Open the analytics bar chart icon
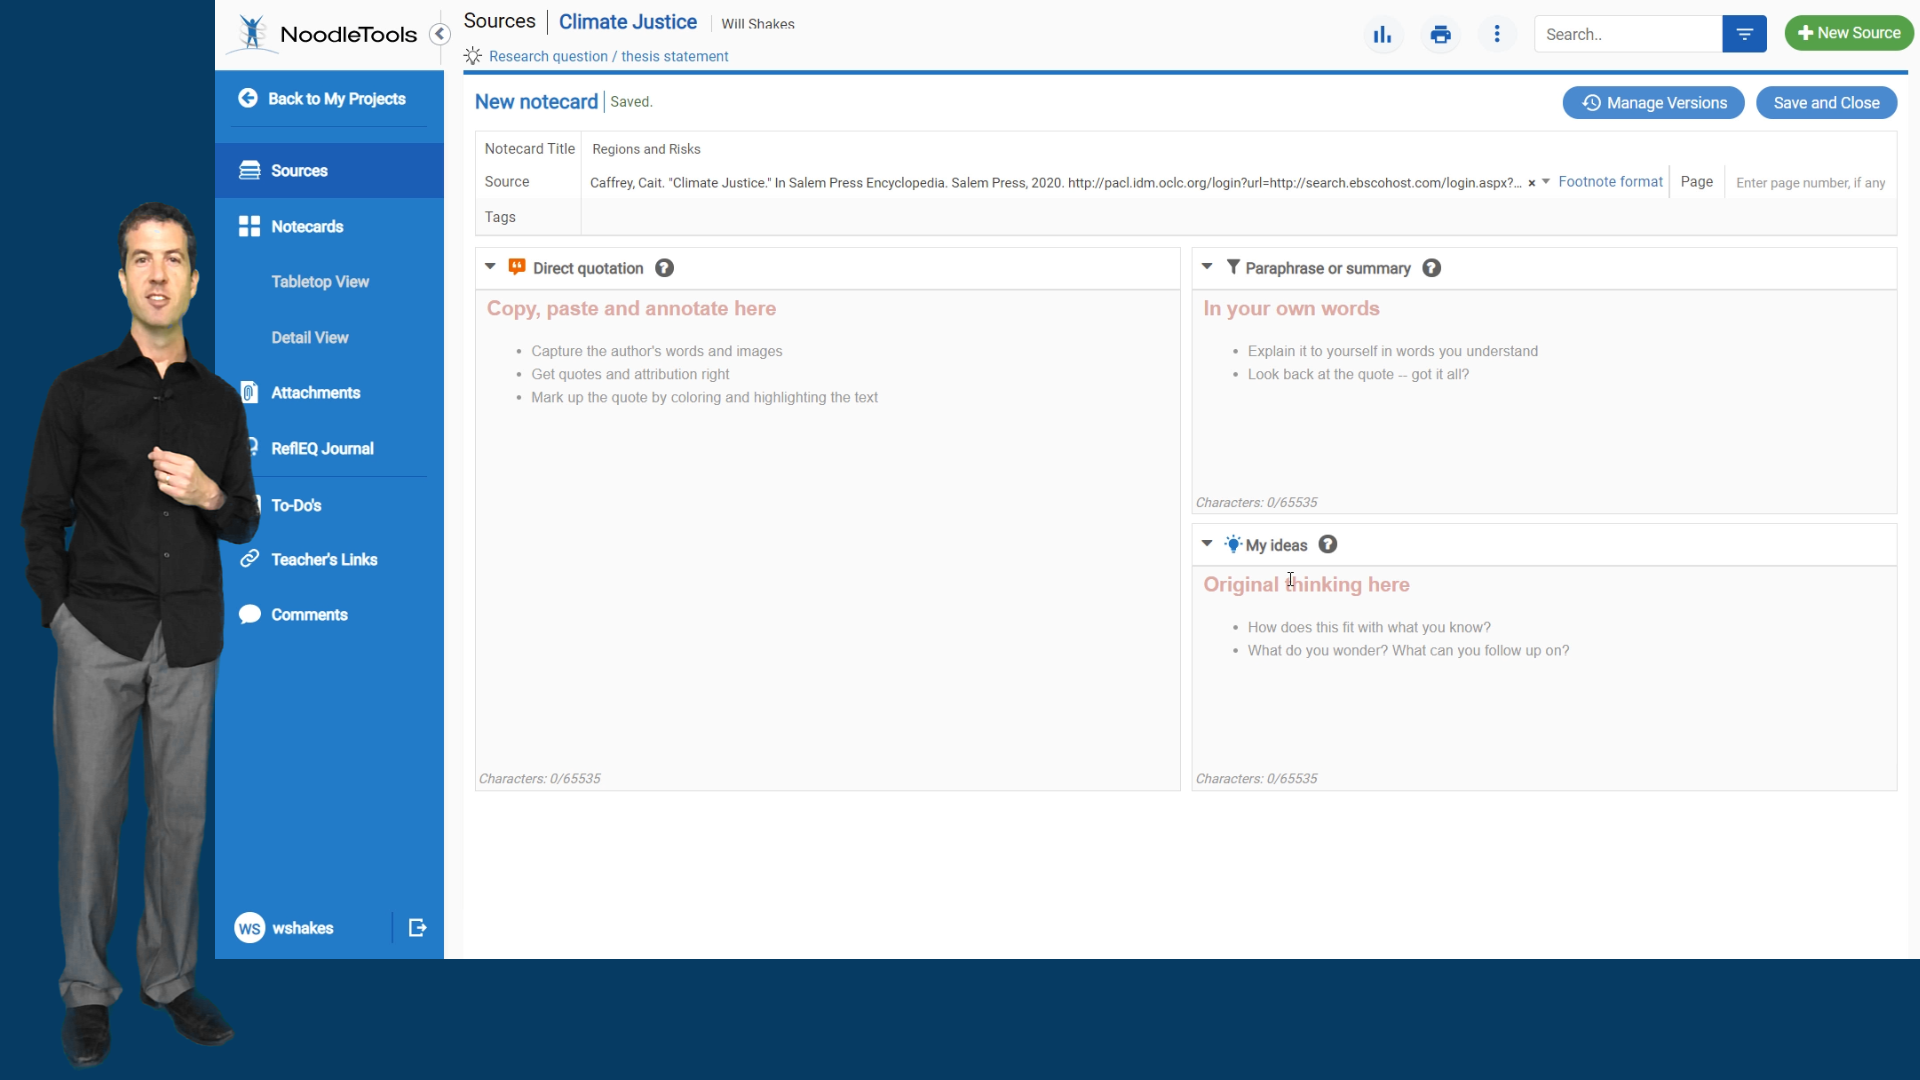The height and width of the screenshot is (1080, 1920). click(1382, 35)
